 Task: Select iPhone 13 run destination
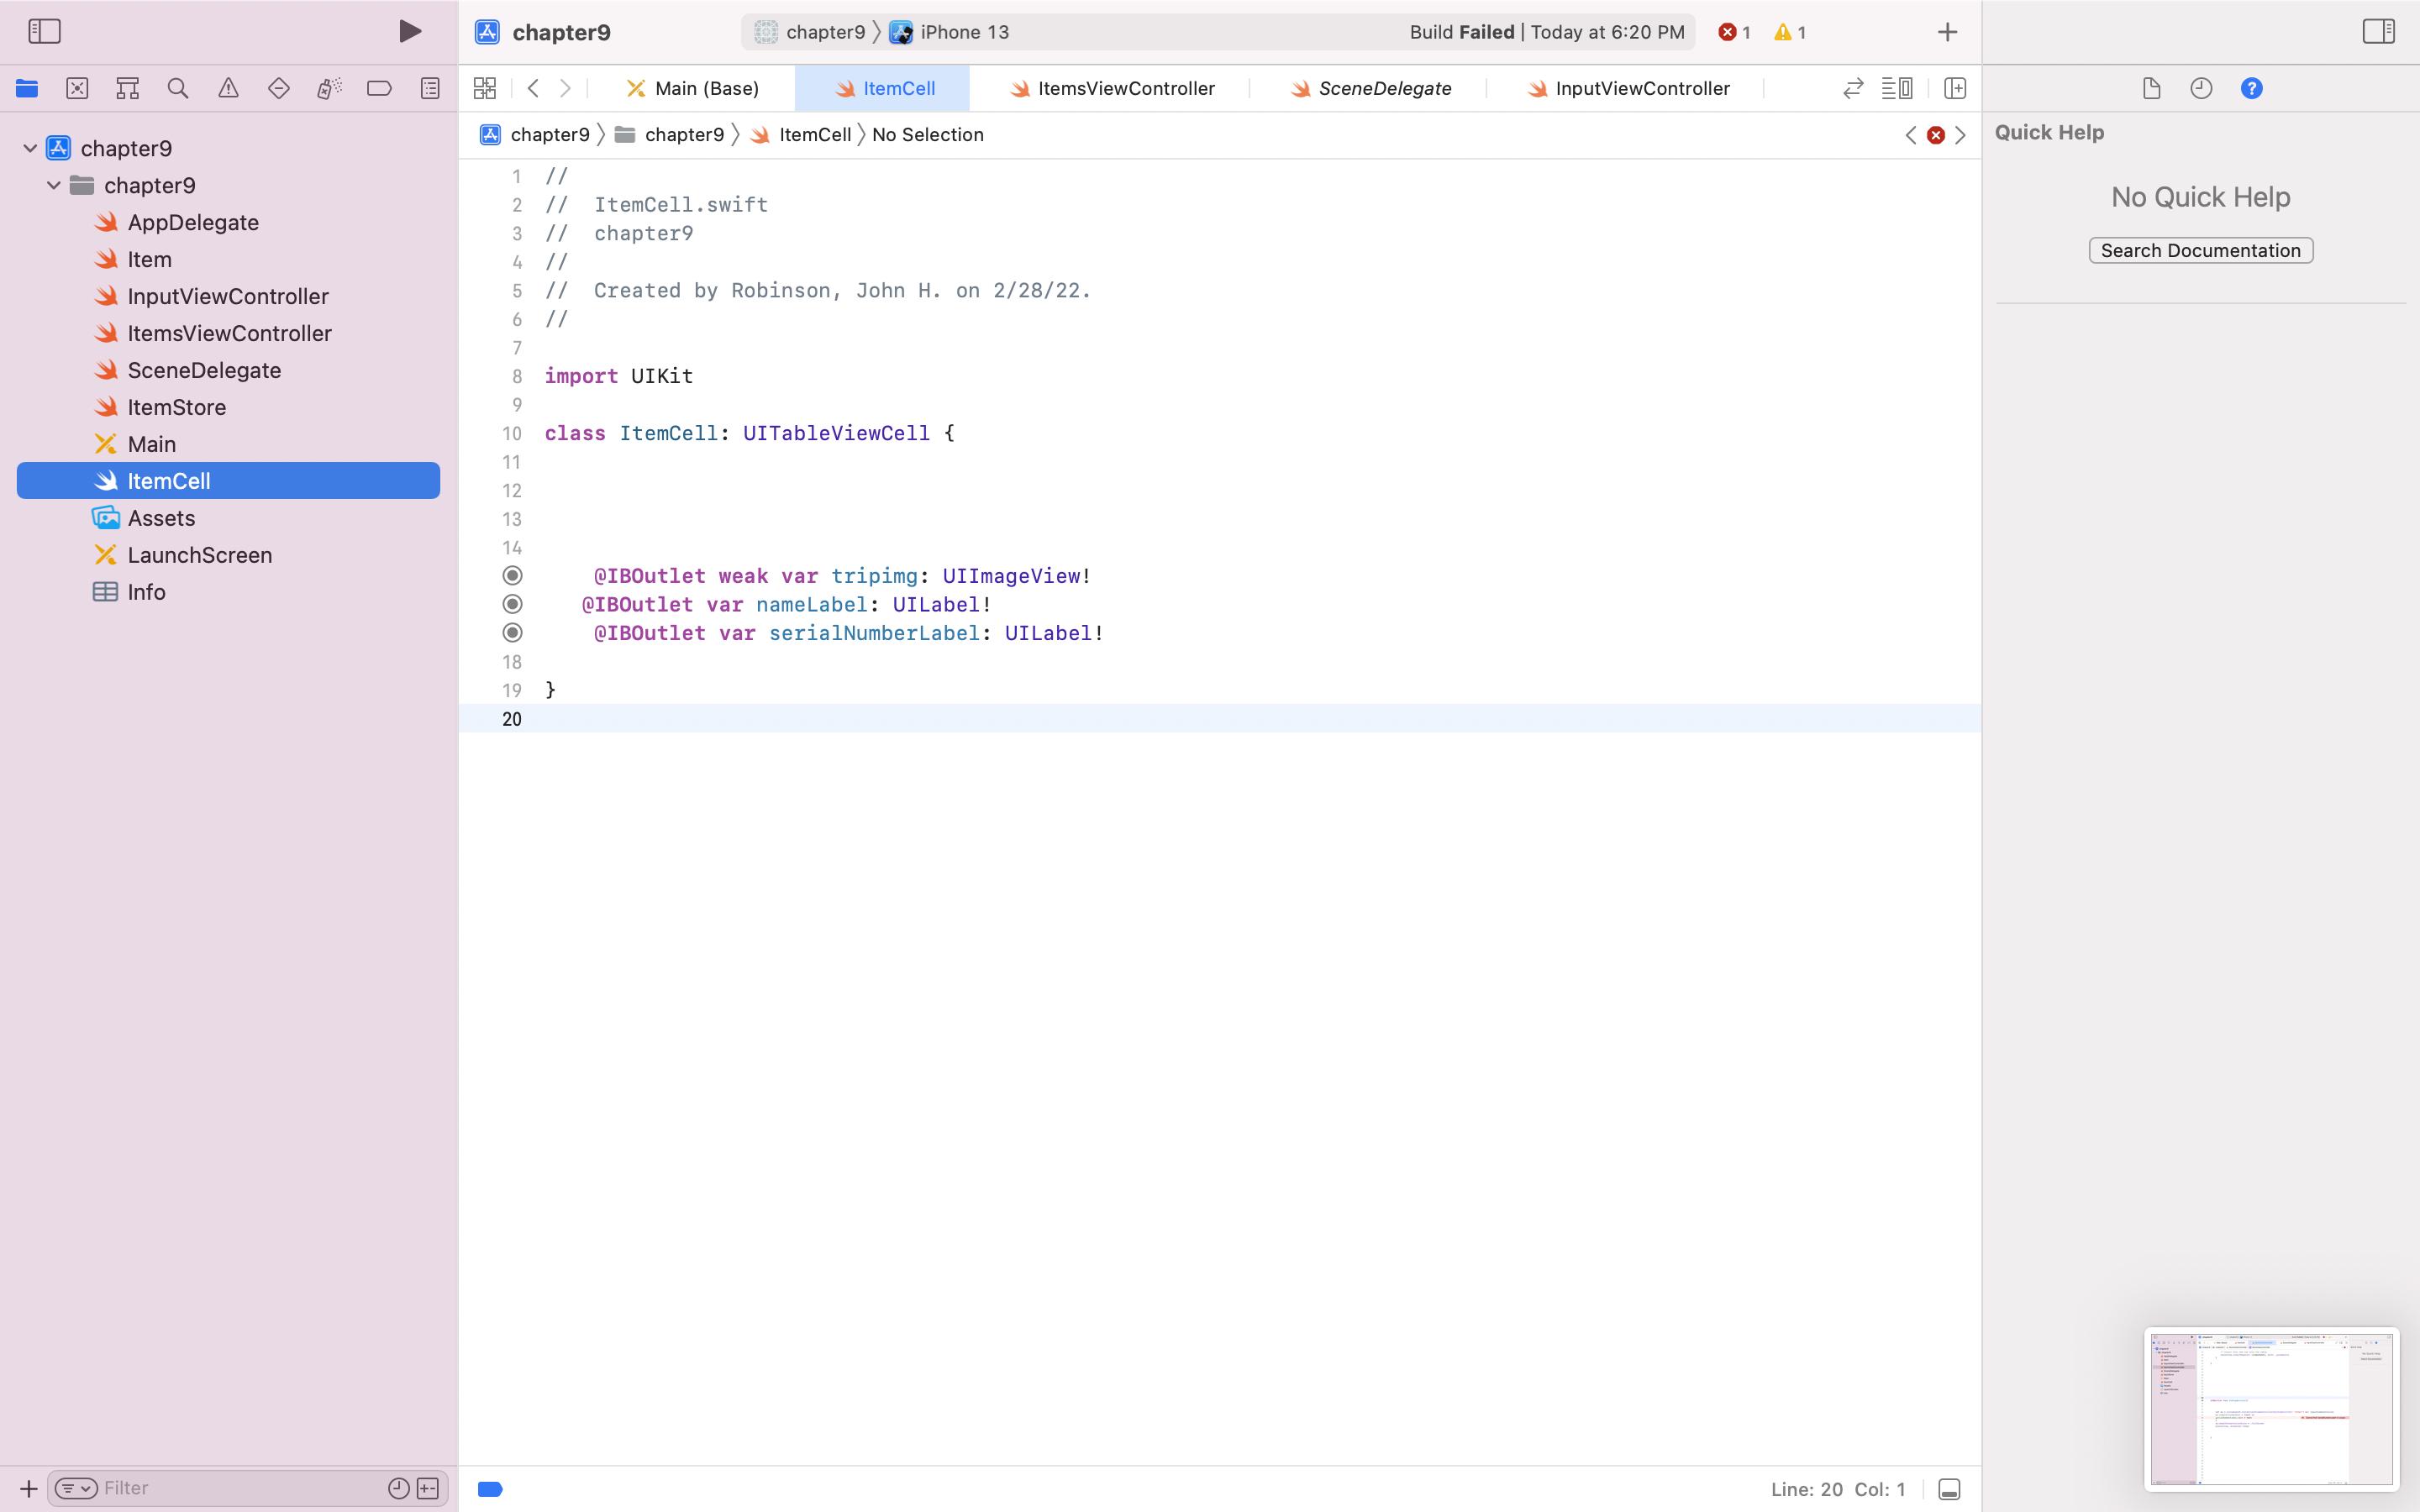point(950,32)
